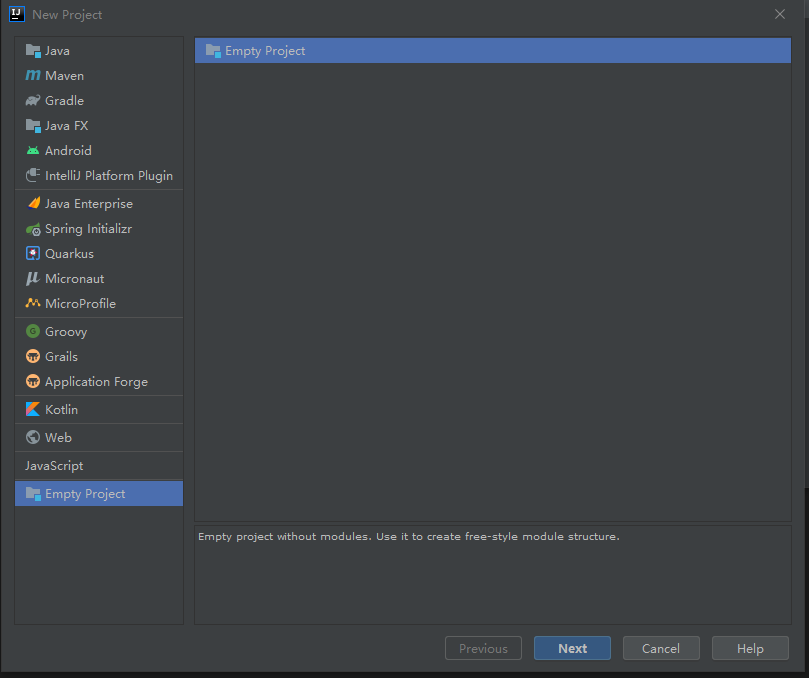809x678 pixels.
Task: Click the Web globe icon
Action: click(33, 438)
